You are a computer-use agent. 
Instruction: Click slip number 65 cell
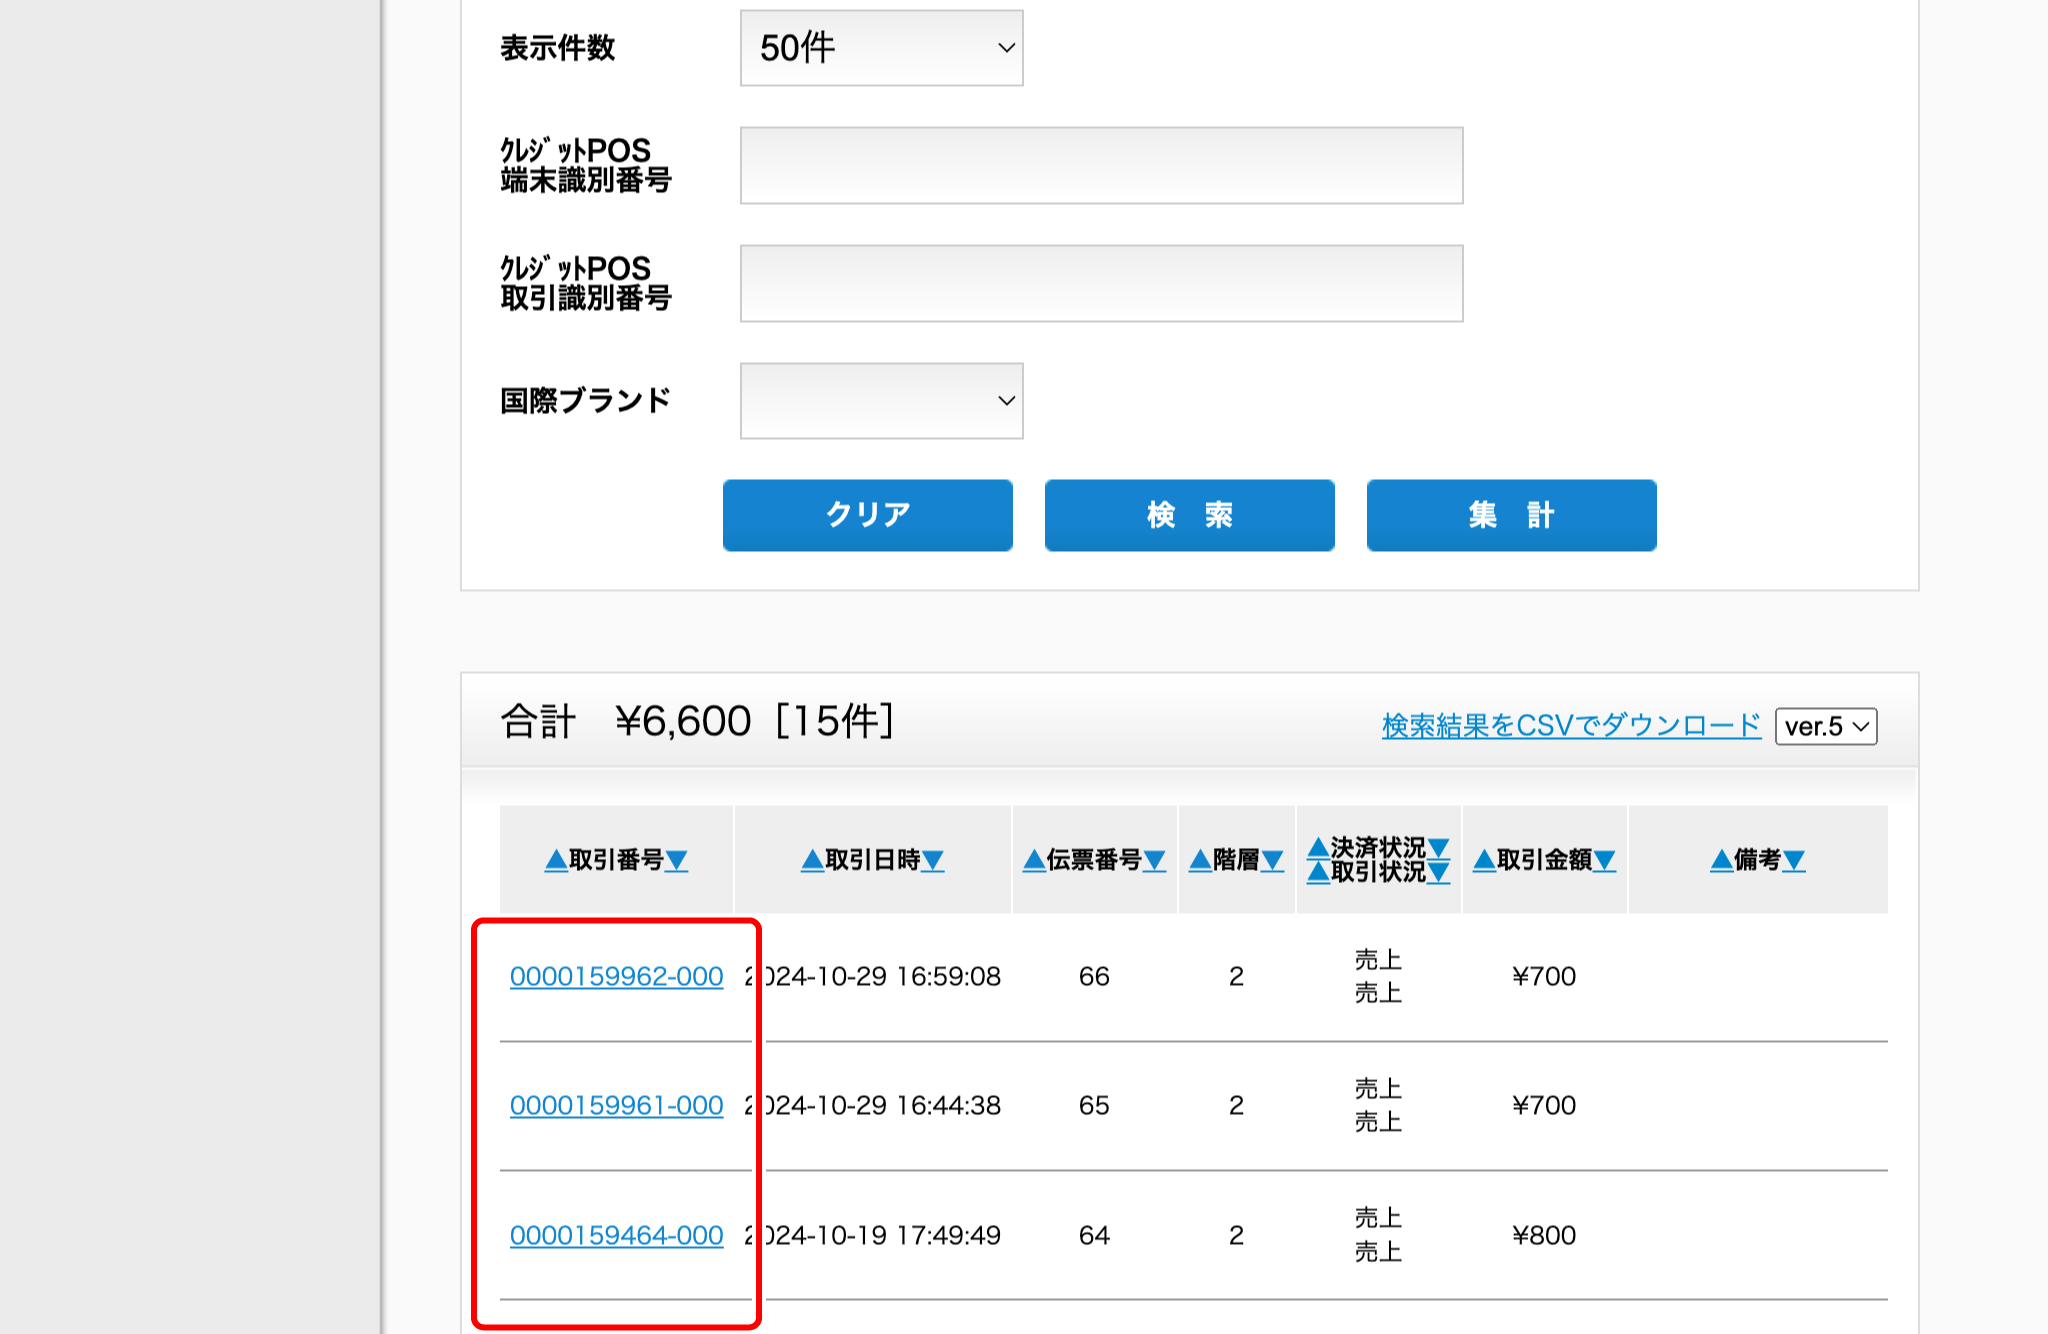point(1094,1106)
